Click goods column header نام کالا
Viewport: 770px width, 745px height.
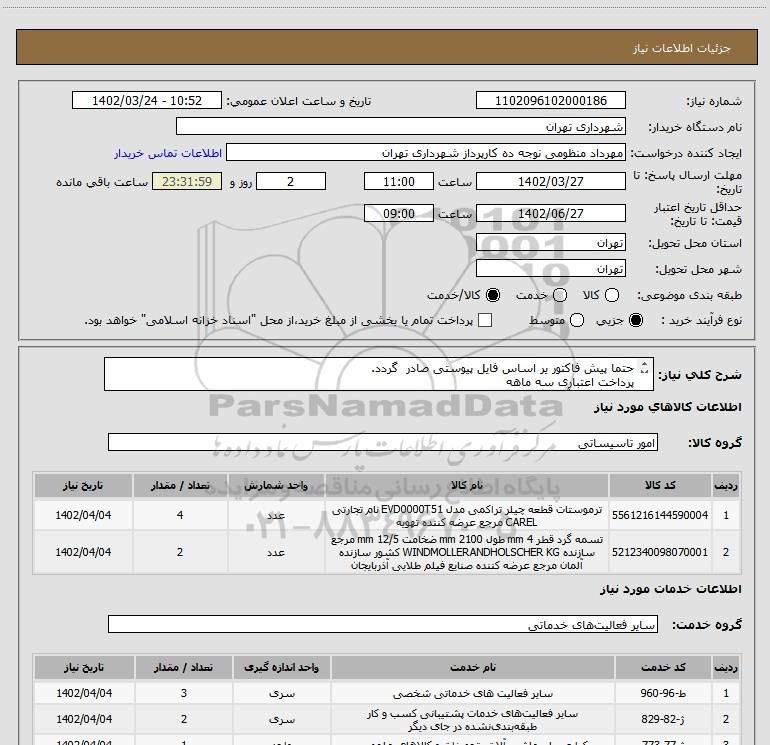coord(467,485)
